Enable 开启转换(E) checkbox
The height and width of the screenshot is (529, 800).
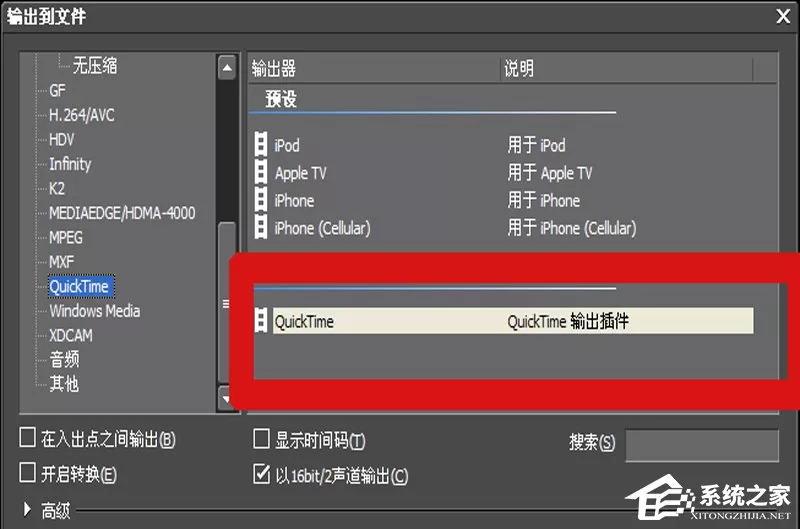(x=27, y=472)
